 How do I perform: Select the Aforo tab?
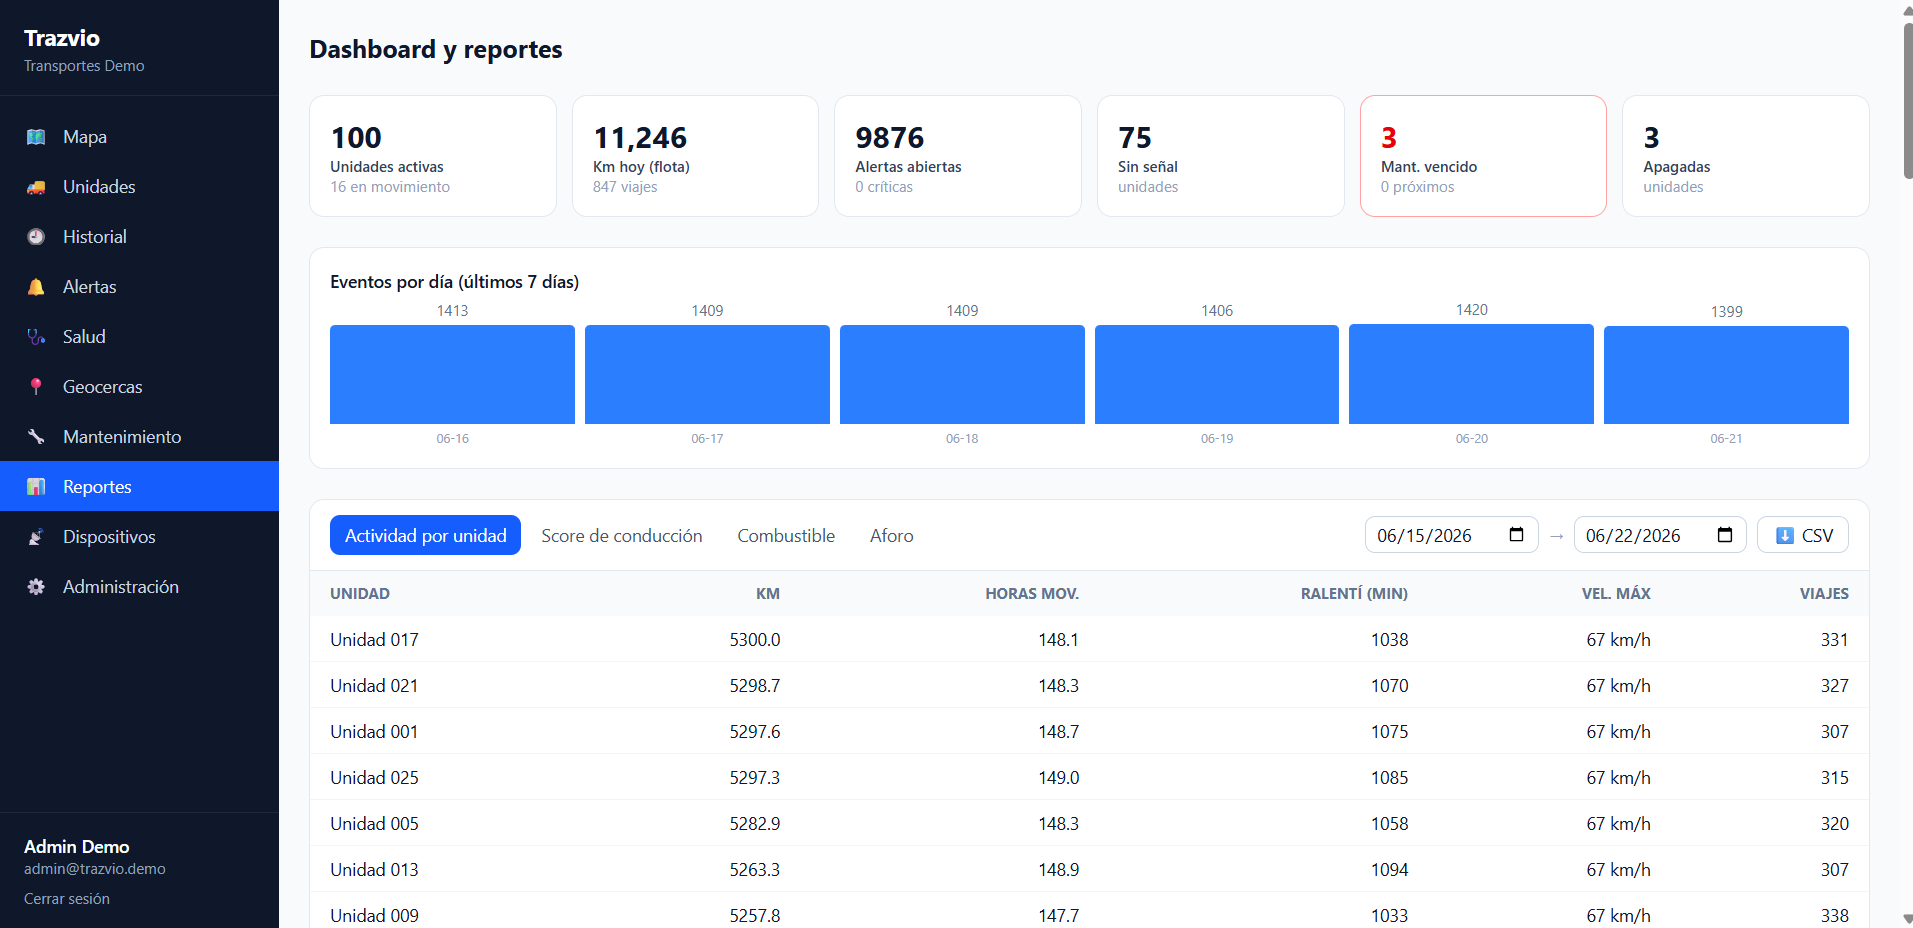[892, 535]
